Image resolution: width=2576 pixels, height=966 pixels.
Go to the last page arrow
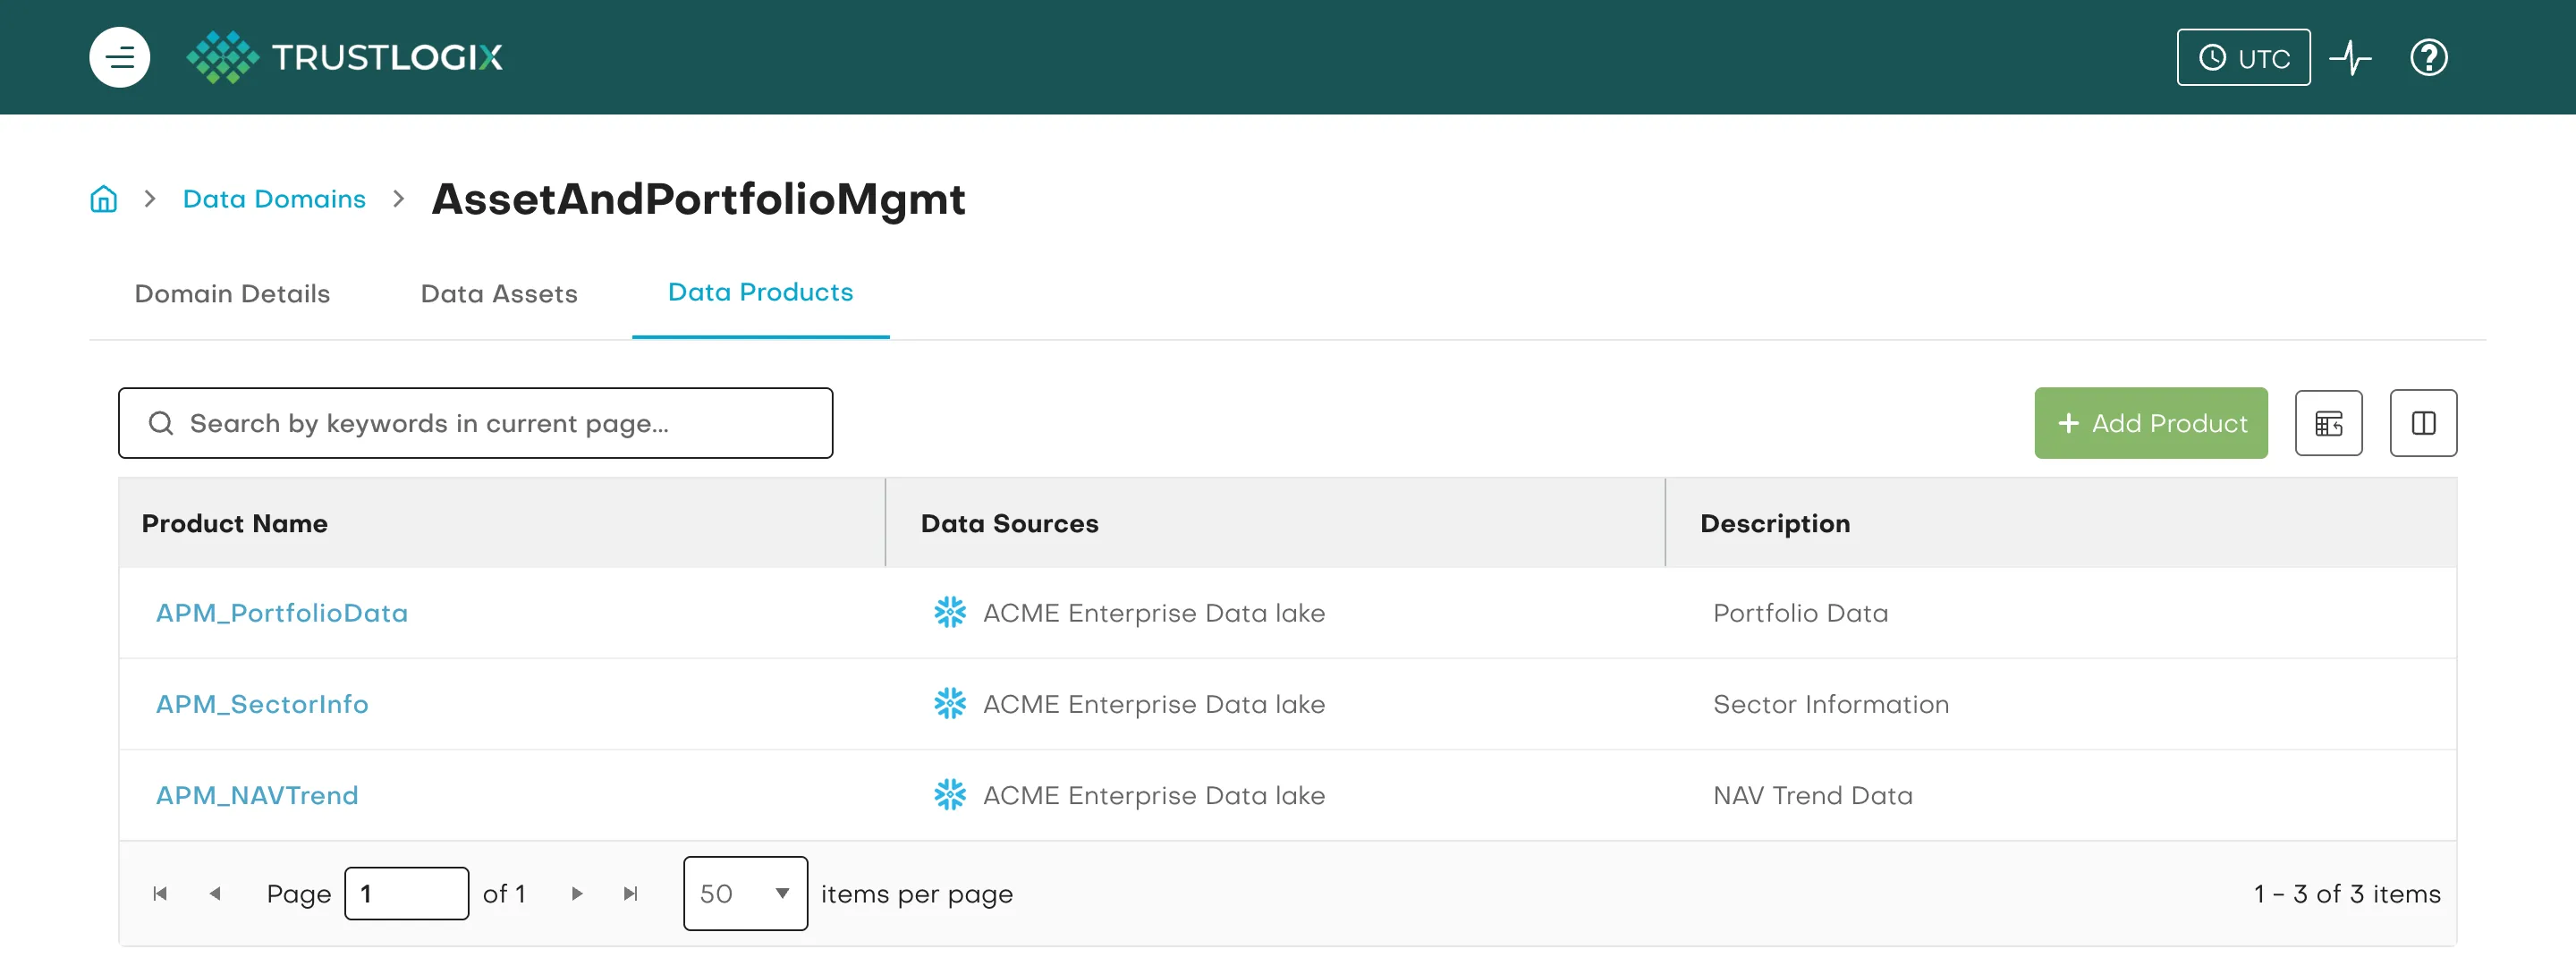coord(630,893)
